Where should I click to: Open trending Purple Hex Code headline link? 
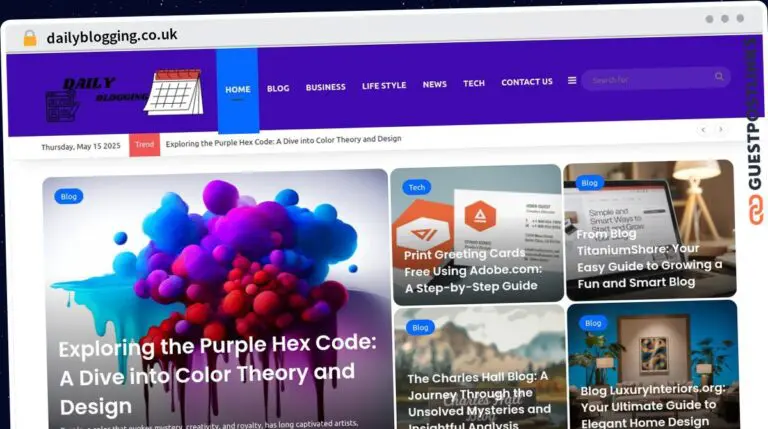[283, 141]
